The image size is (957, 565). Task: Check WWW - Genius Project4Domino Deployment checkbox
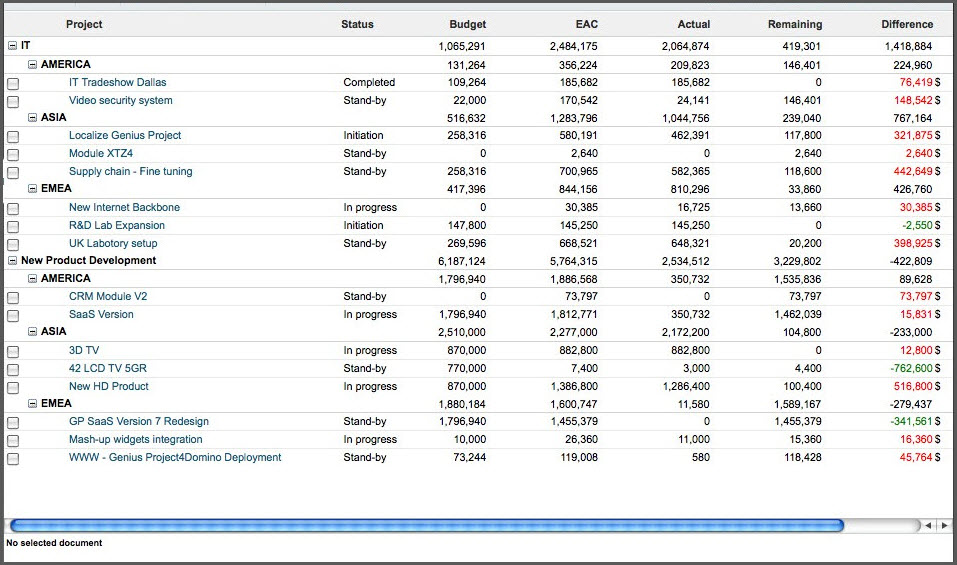tap(13, 458)
